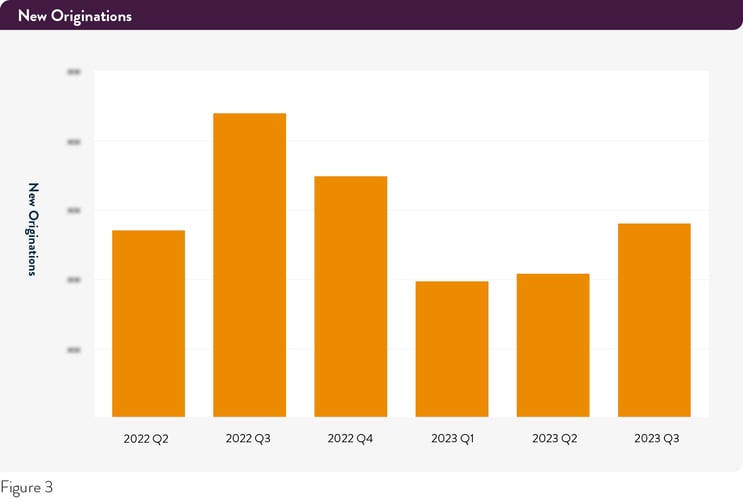Screen dimensions: 743x502
Task: Click the '2023 Q3' axis label
Action: pos(657,438)
